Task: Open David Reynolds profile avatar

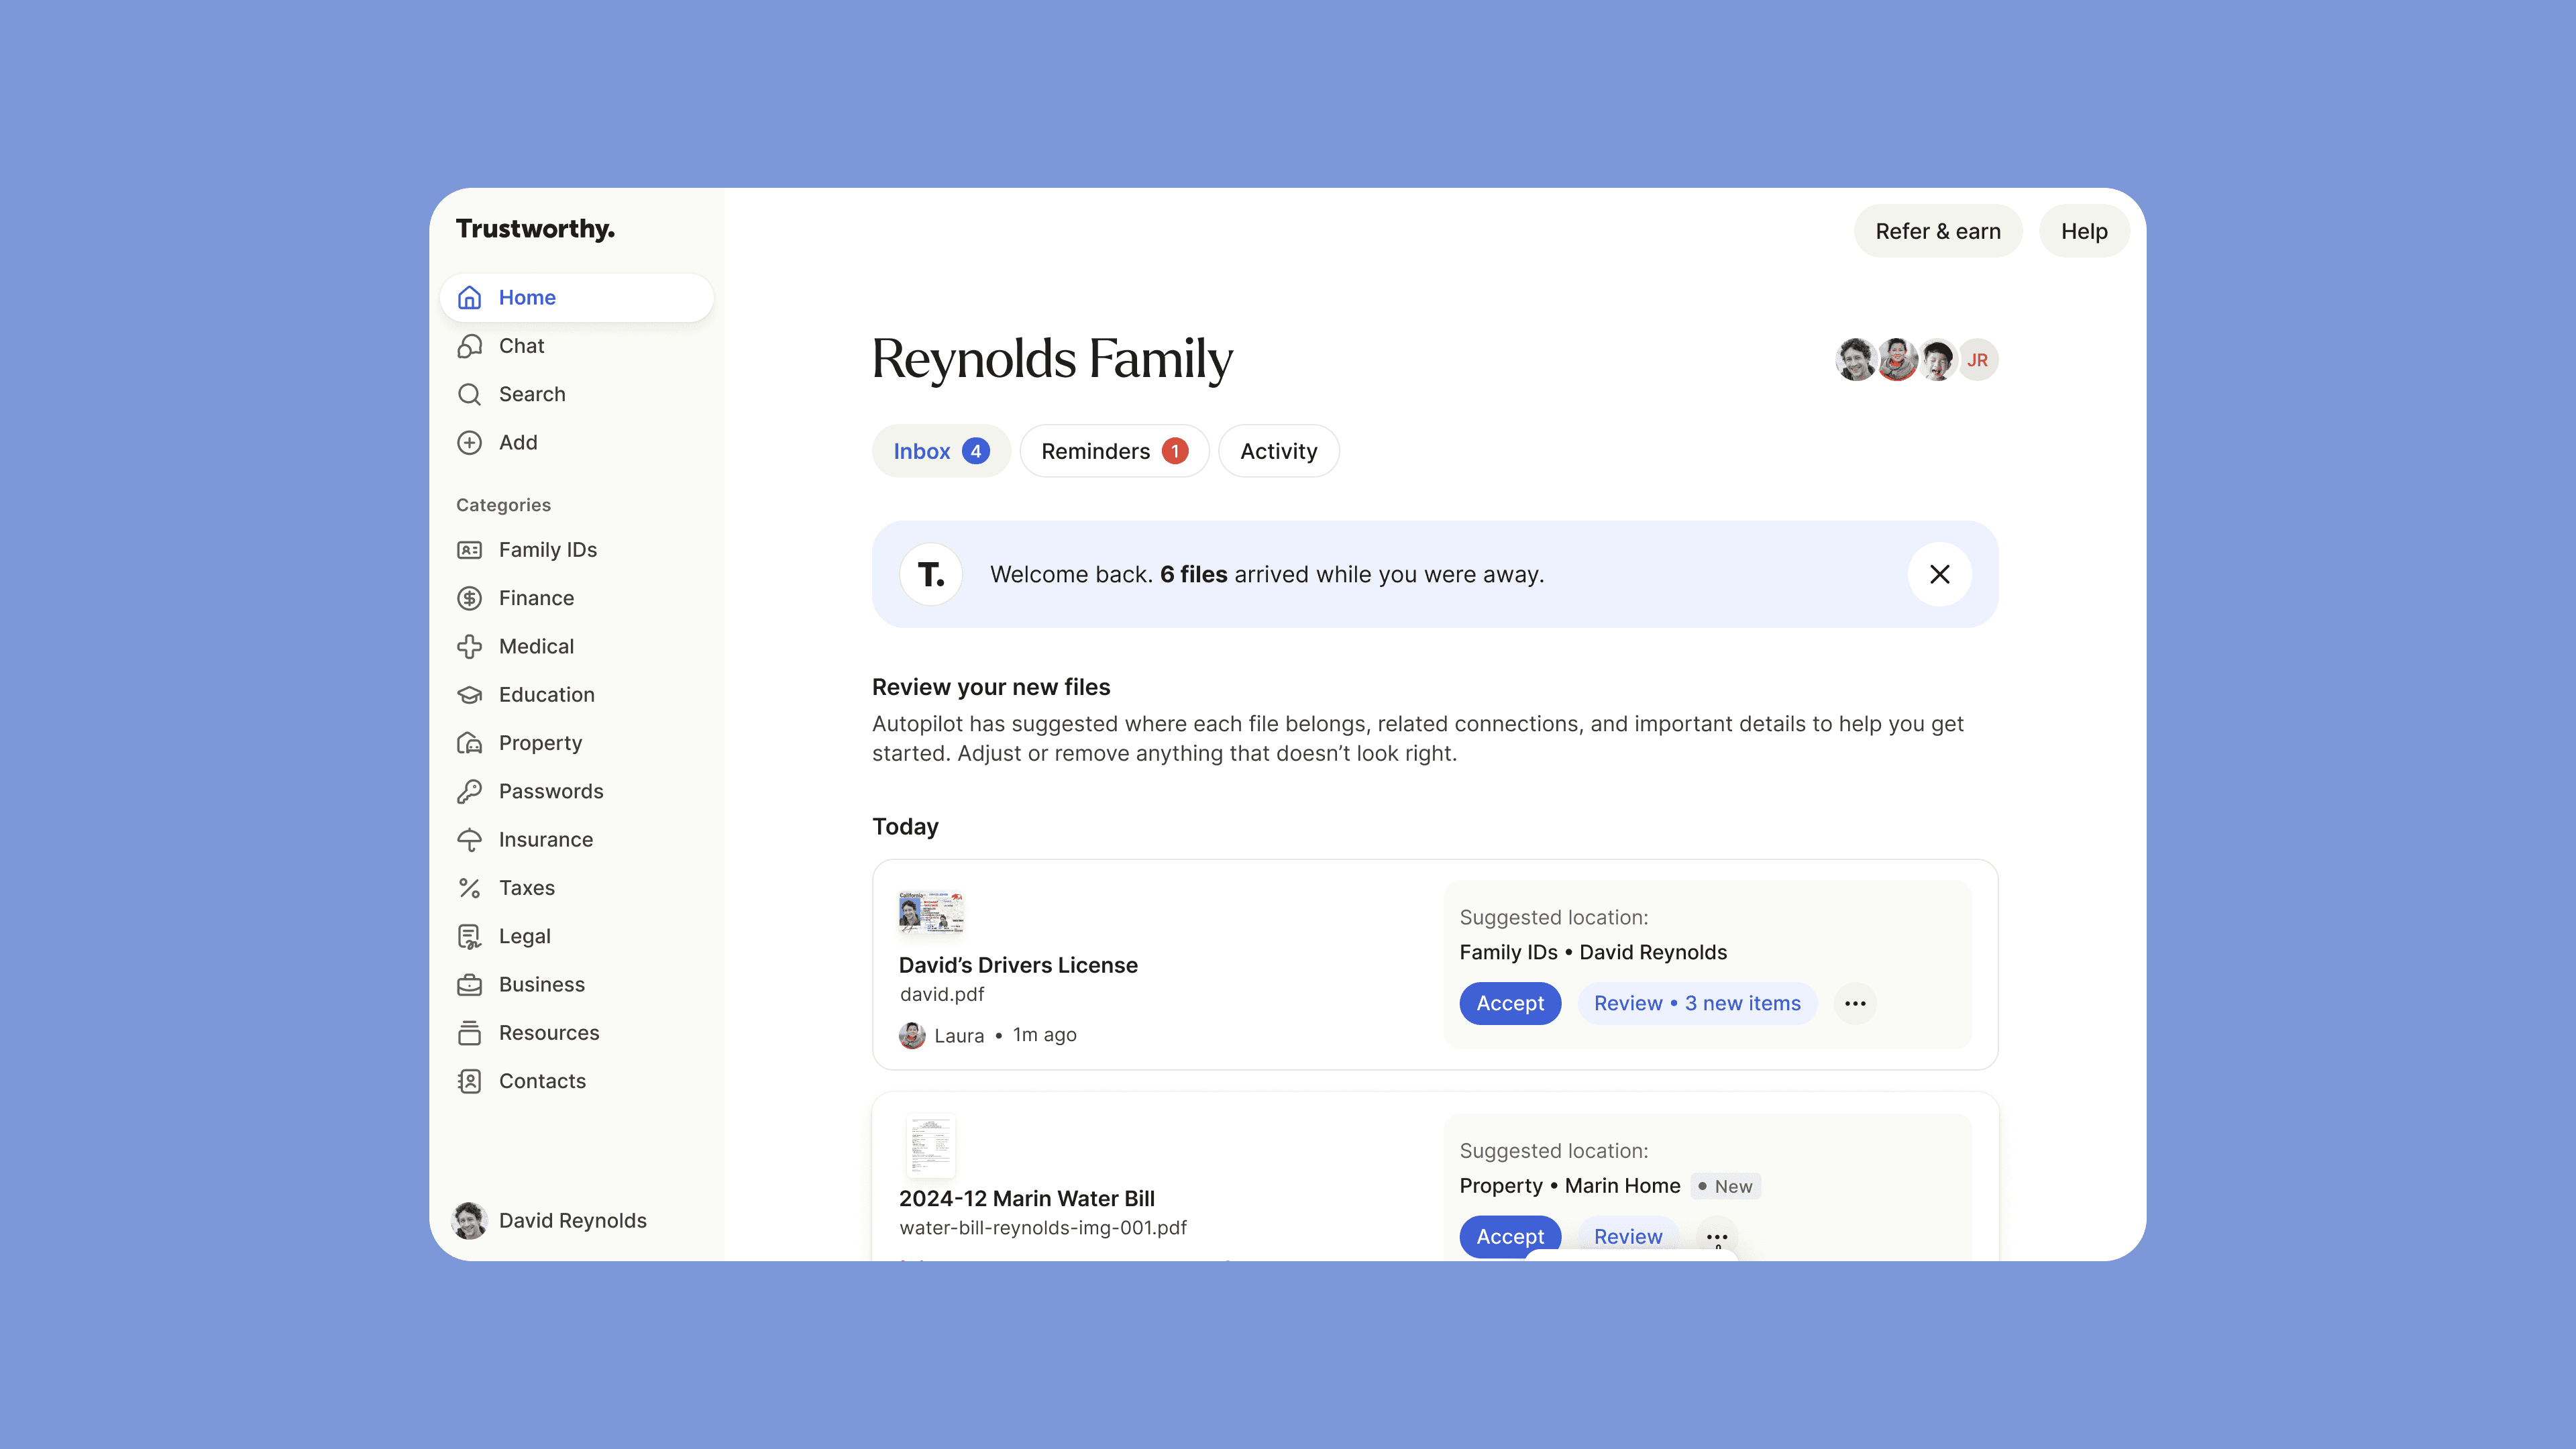Action: tap(469, 1220)
